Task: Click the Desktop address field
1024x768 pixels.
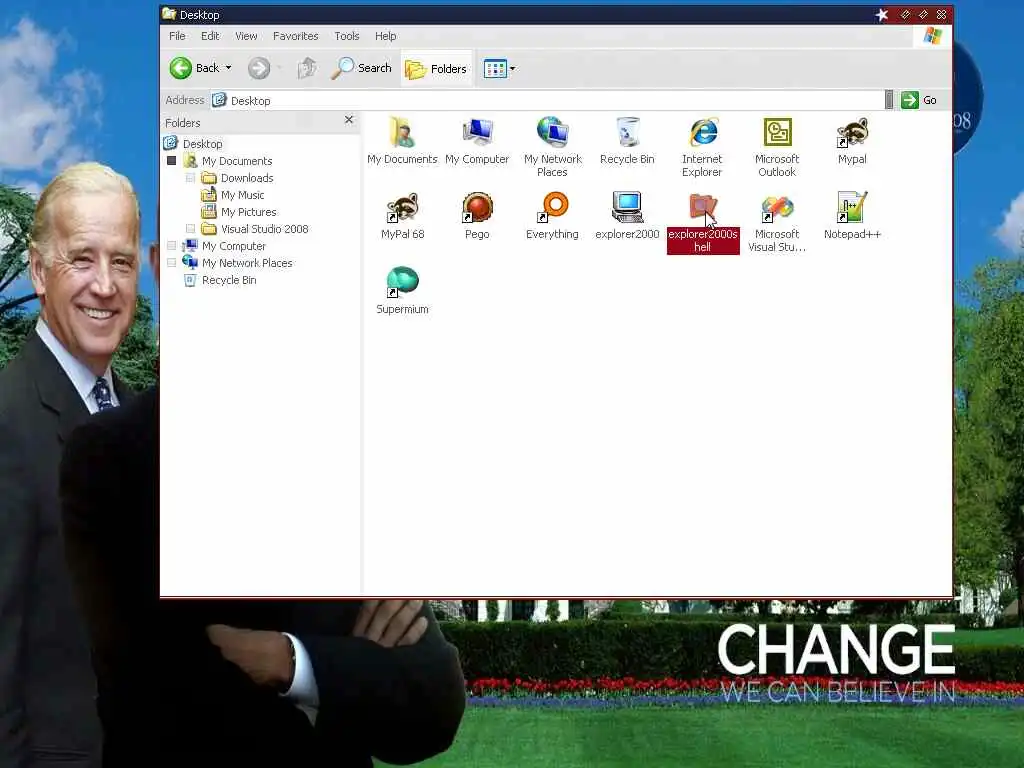Action: [x=547, y=101]
